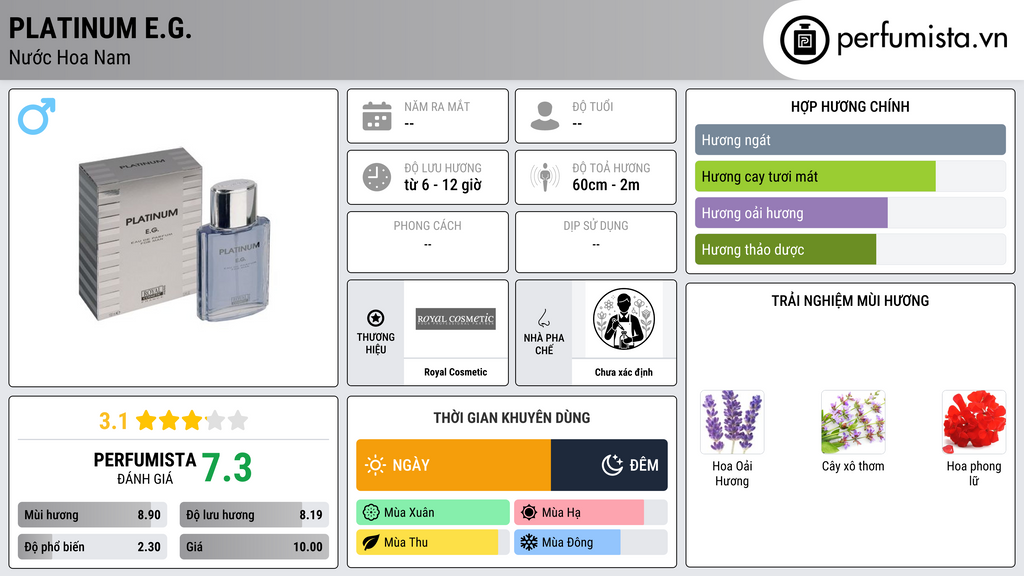Click the Giá 10.00 score bar
This screenshot has height=576, width=1024.
[254, 547]
